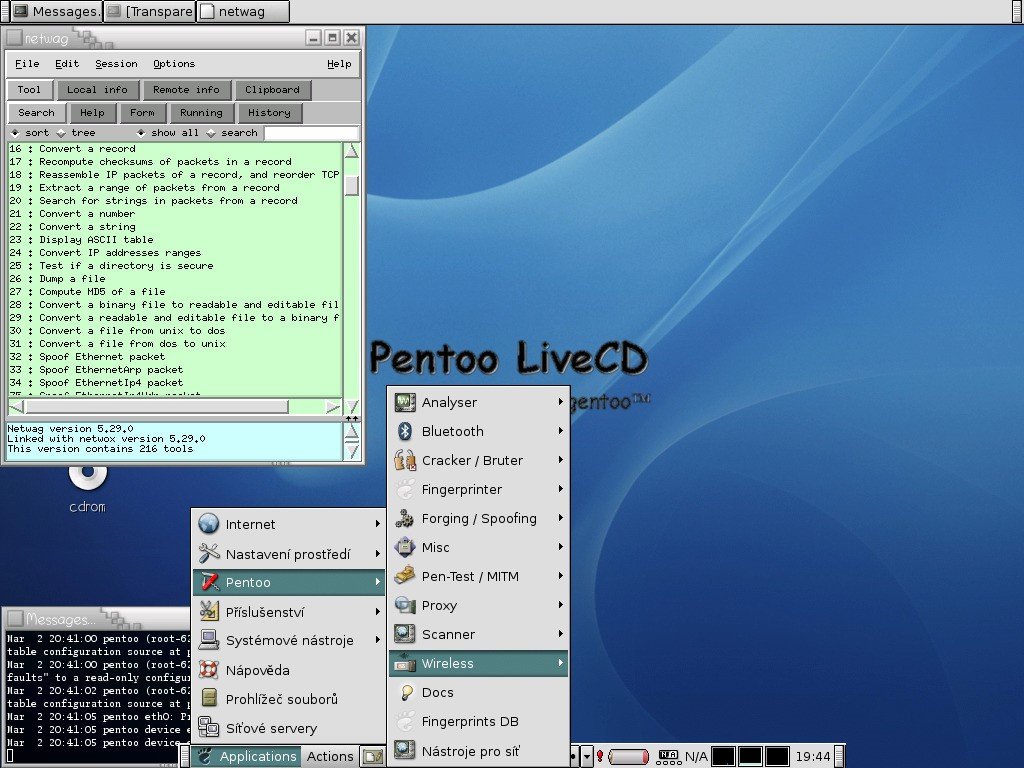Viewport: 1024px width, 768px height.
Task: Click the Internet globe icon
Action: 208,524
